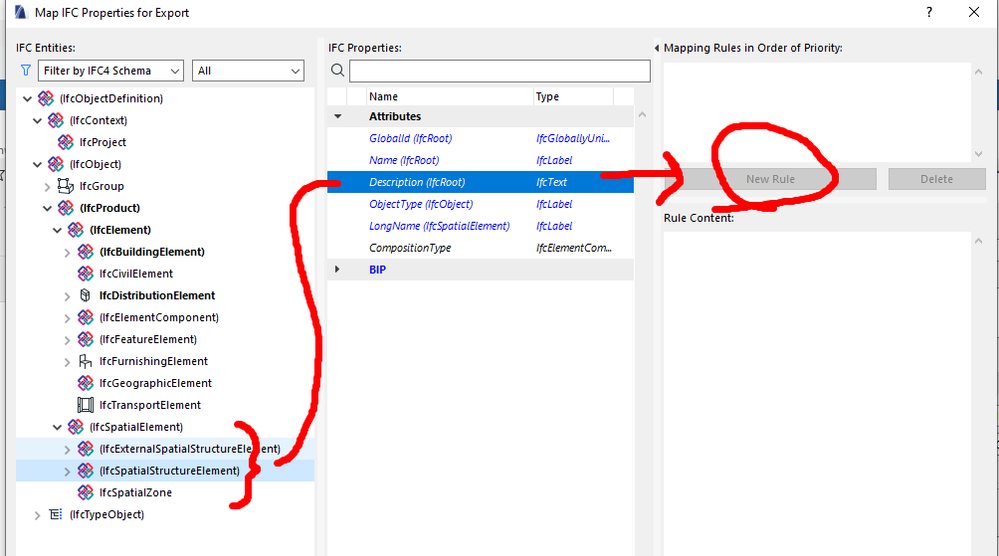The width and height of the screenshot is (999, 556).
Task: Click the (IfcElementComponent) entity icon
Action: pyautogui.click(x=85, y=317)
